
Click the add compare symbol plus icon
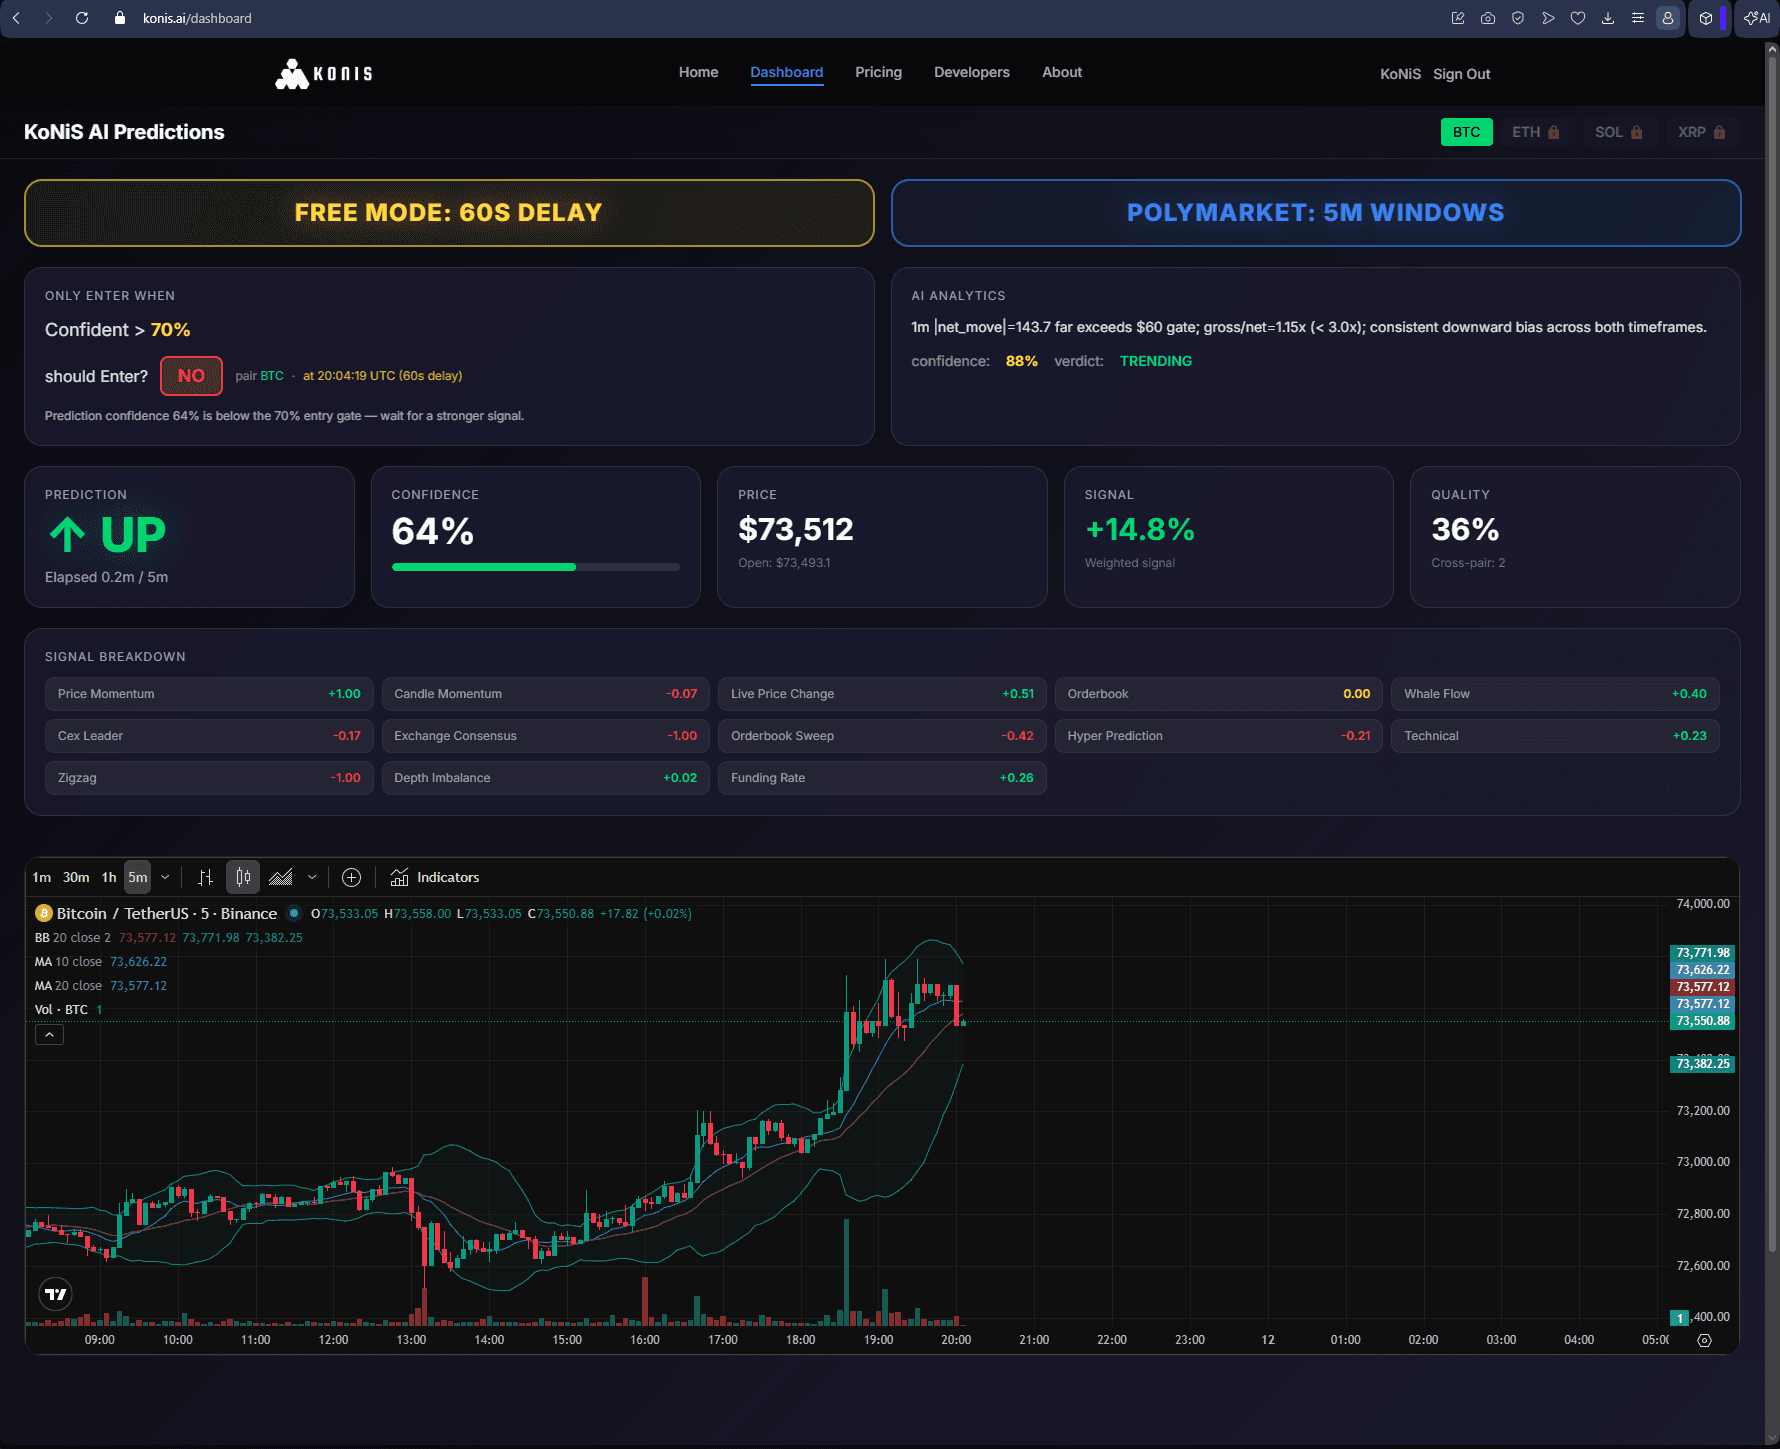pos(351,877)
